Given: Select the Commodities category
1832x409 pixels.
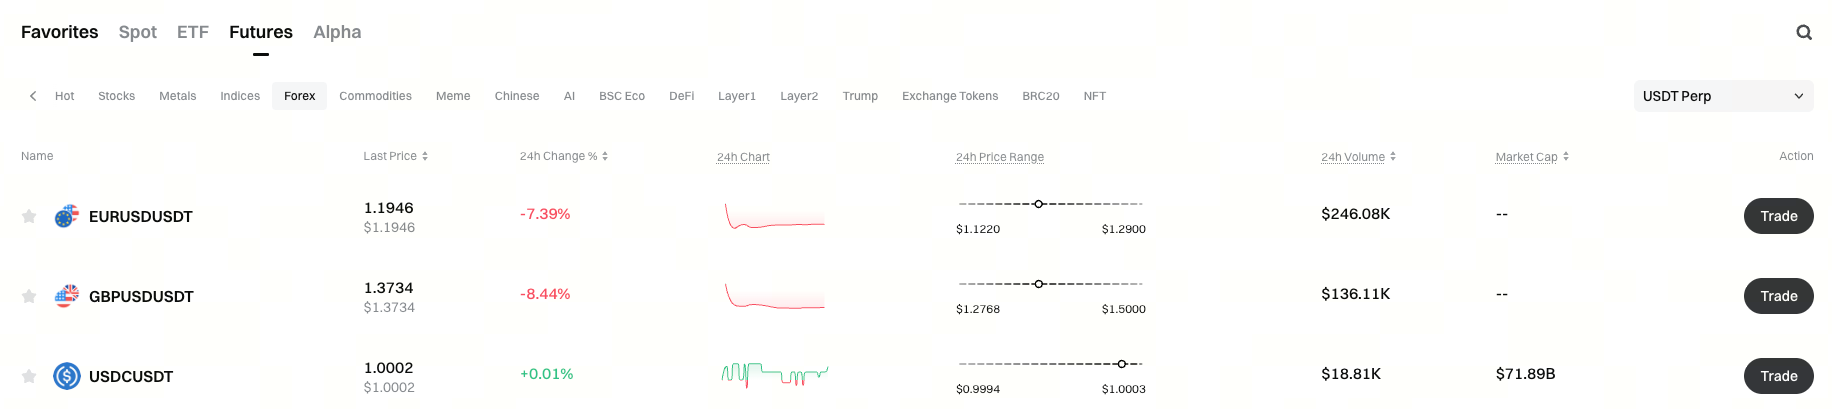Looking at the screenshot, I should click(375, 96).
